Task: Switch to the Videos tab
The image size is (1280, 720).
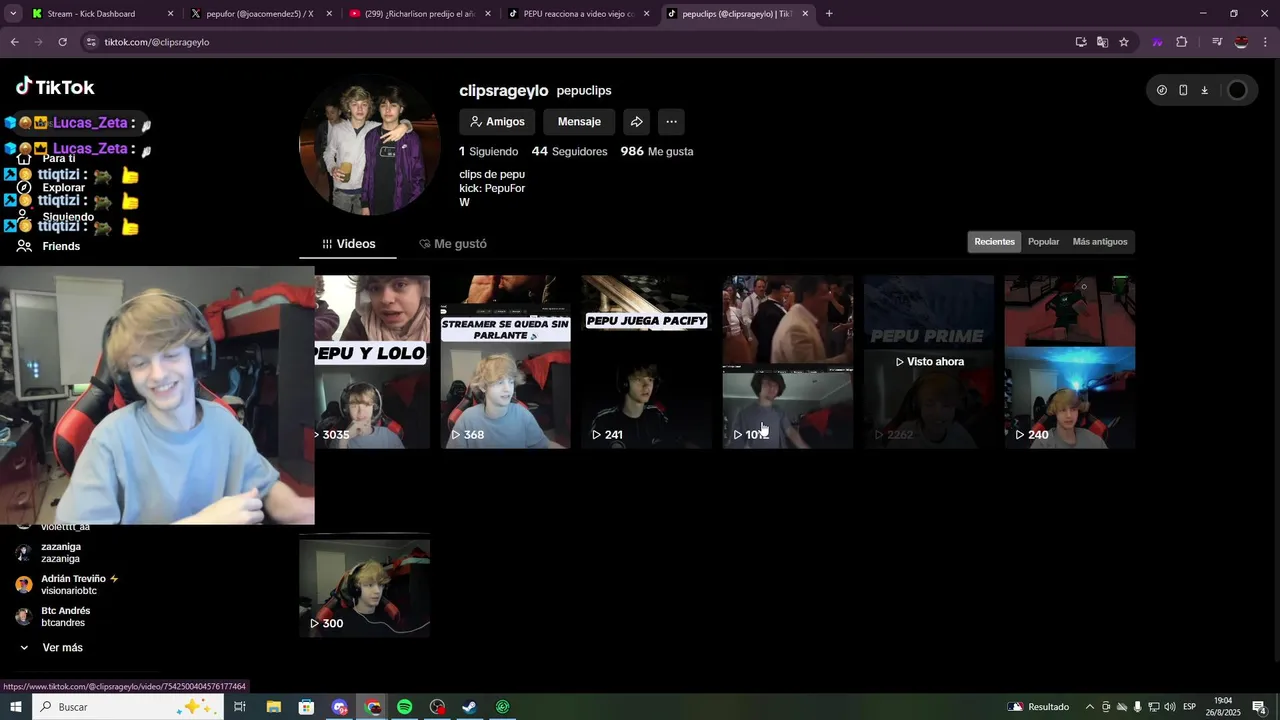Action: point(348,244)
